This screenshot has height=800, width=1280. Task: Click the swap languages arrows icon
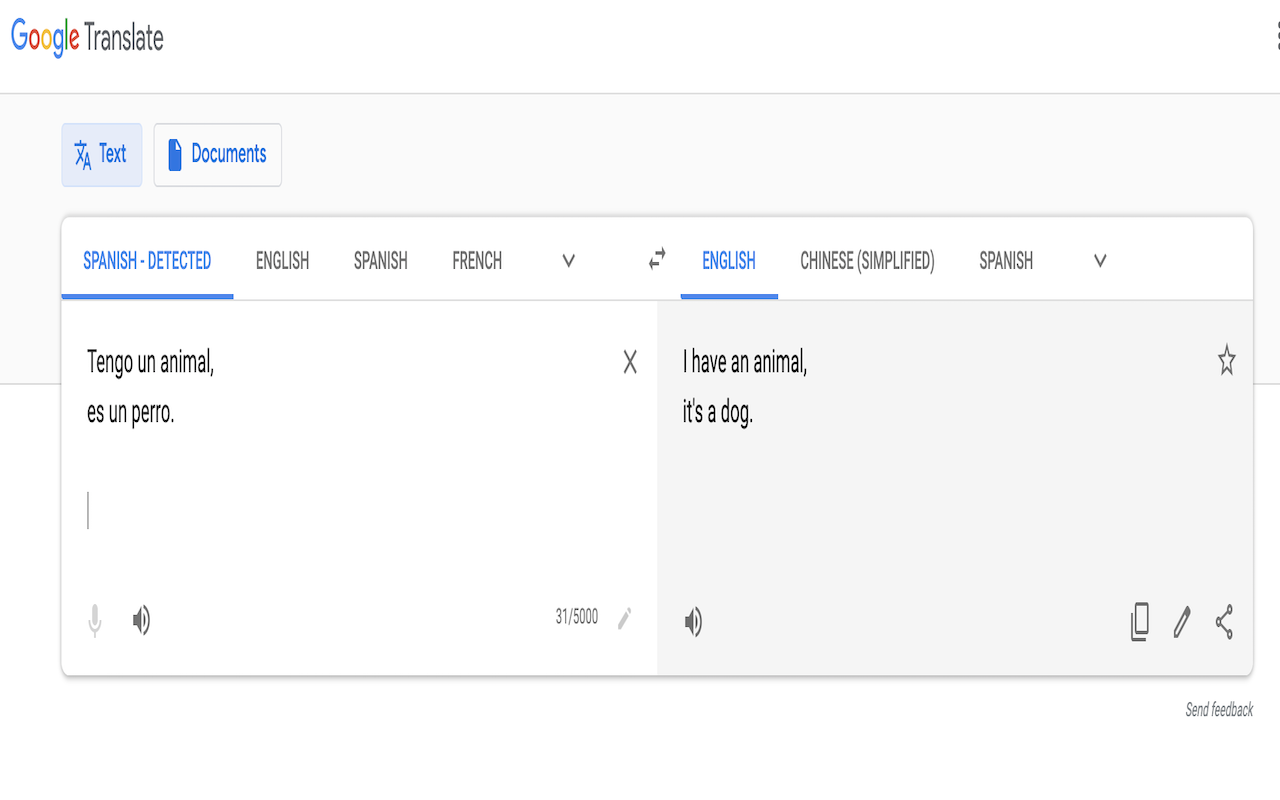(x=657, y=260)
